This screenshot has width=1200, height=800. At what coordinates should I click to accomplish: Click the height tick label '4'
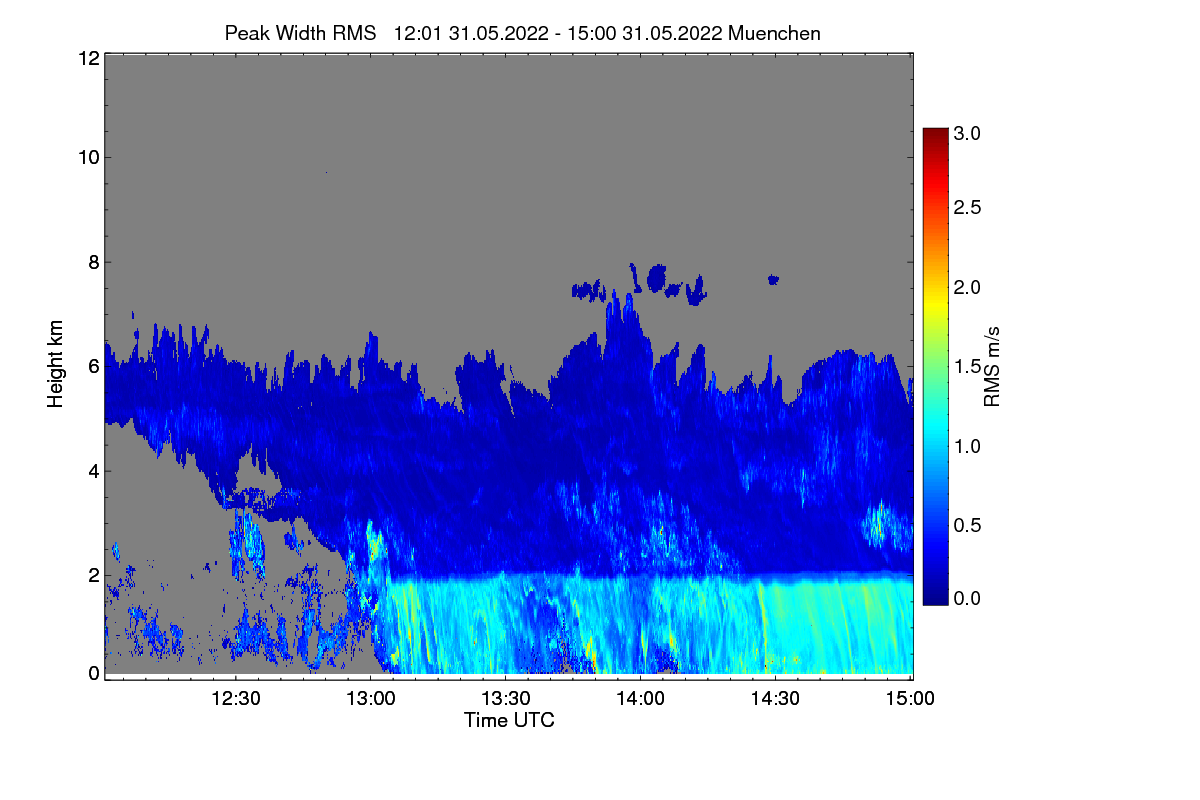[93, 470]
